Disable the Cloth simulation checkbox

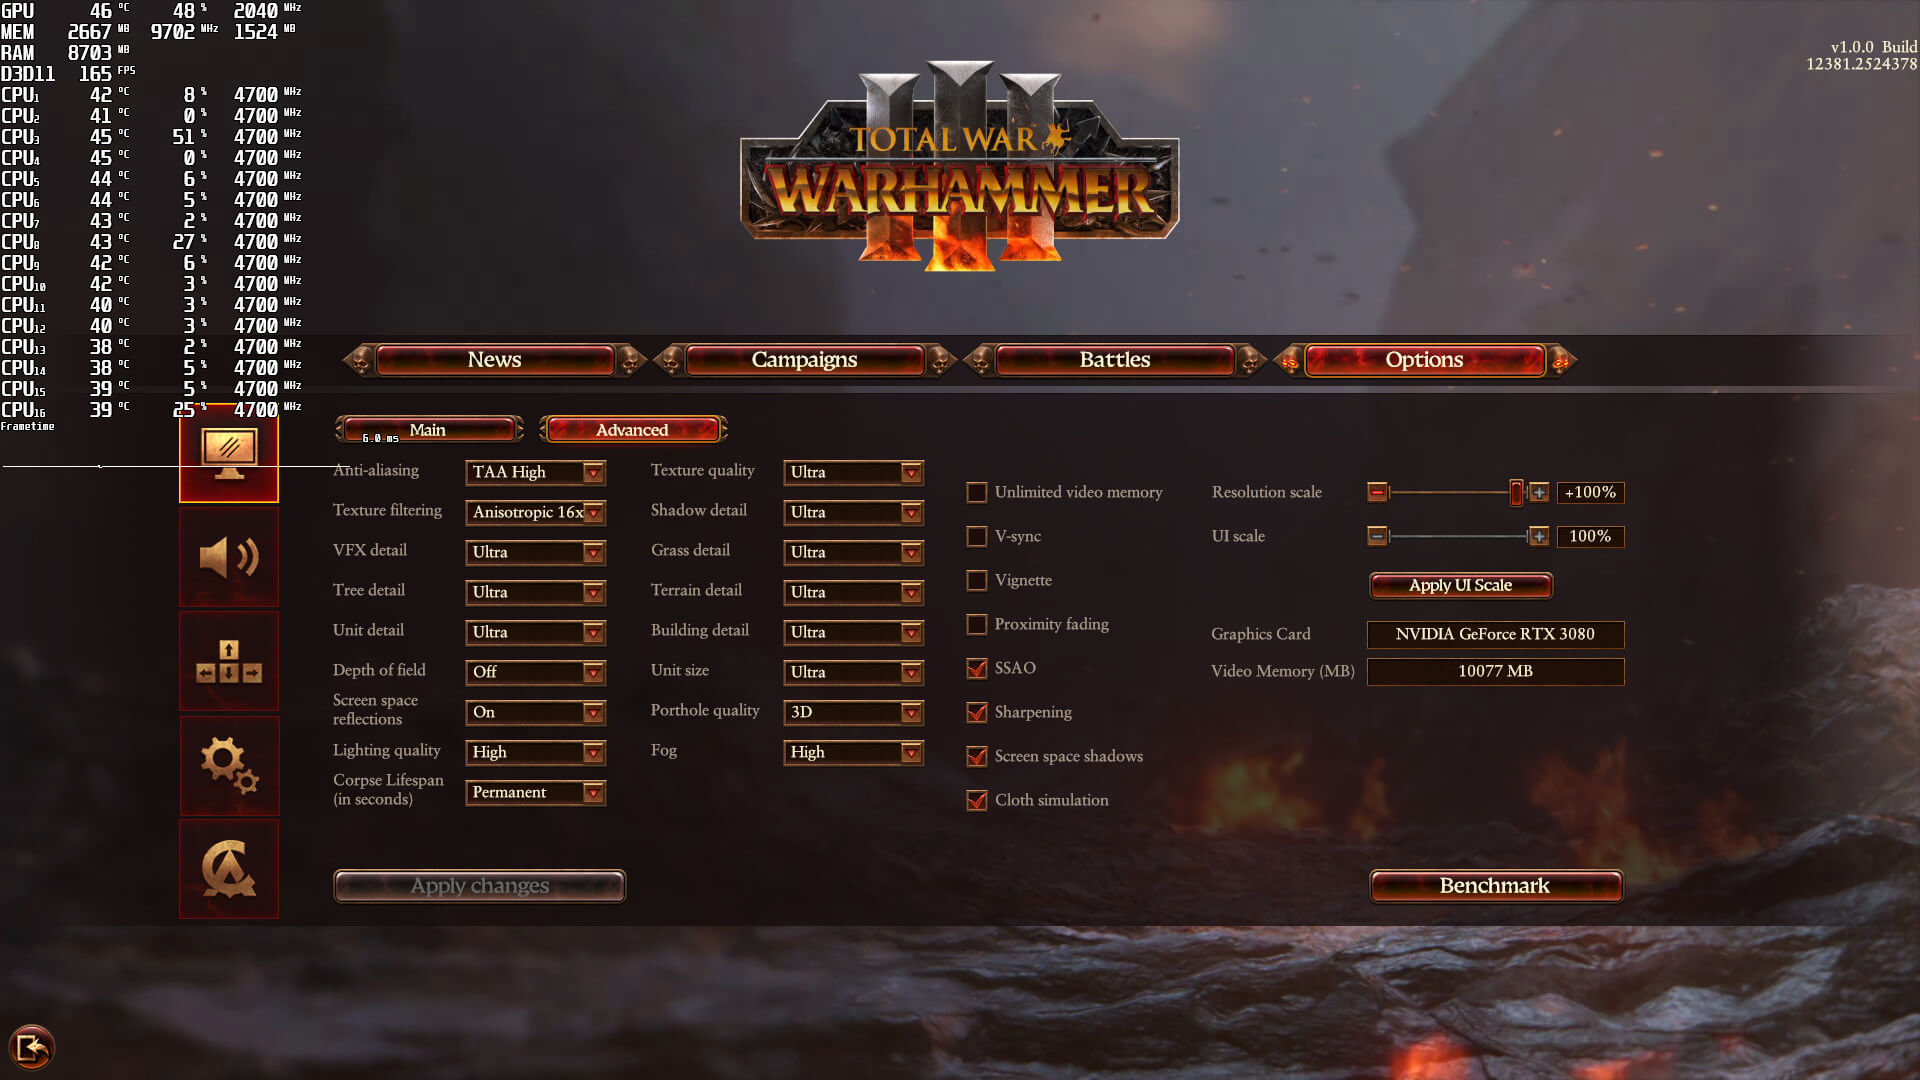(977, 799)
